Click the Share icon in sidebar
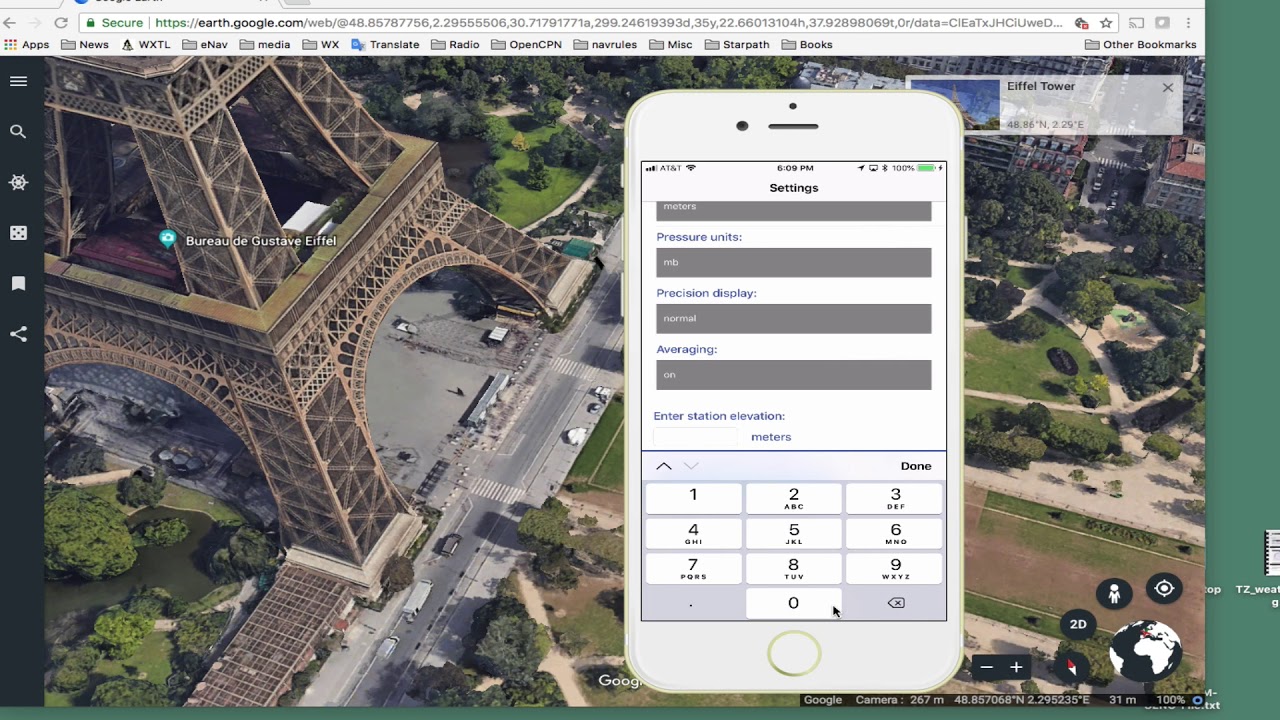 click(18, 334)
